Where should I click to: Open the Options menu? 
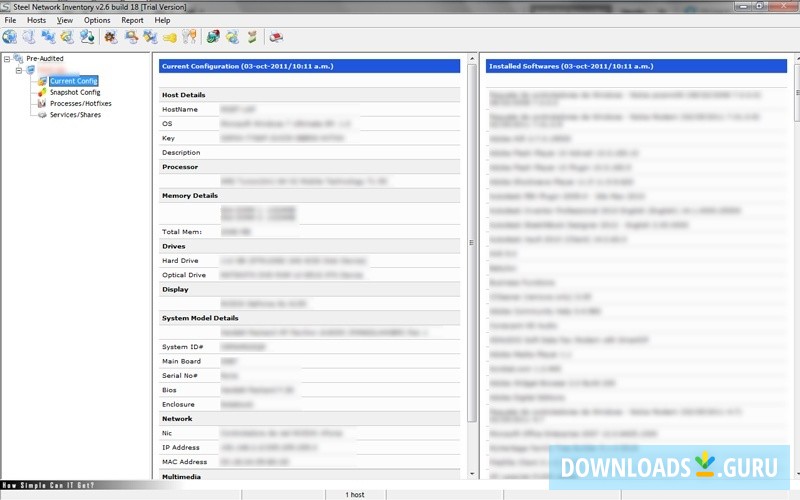[97, 20]
